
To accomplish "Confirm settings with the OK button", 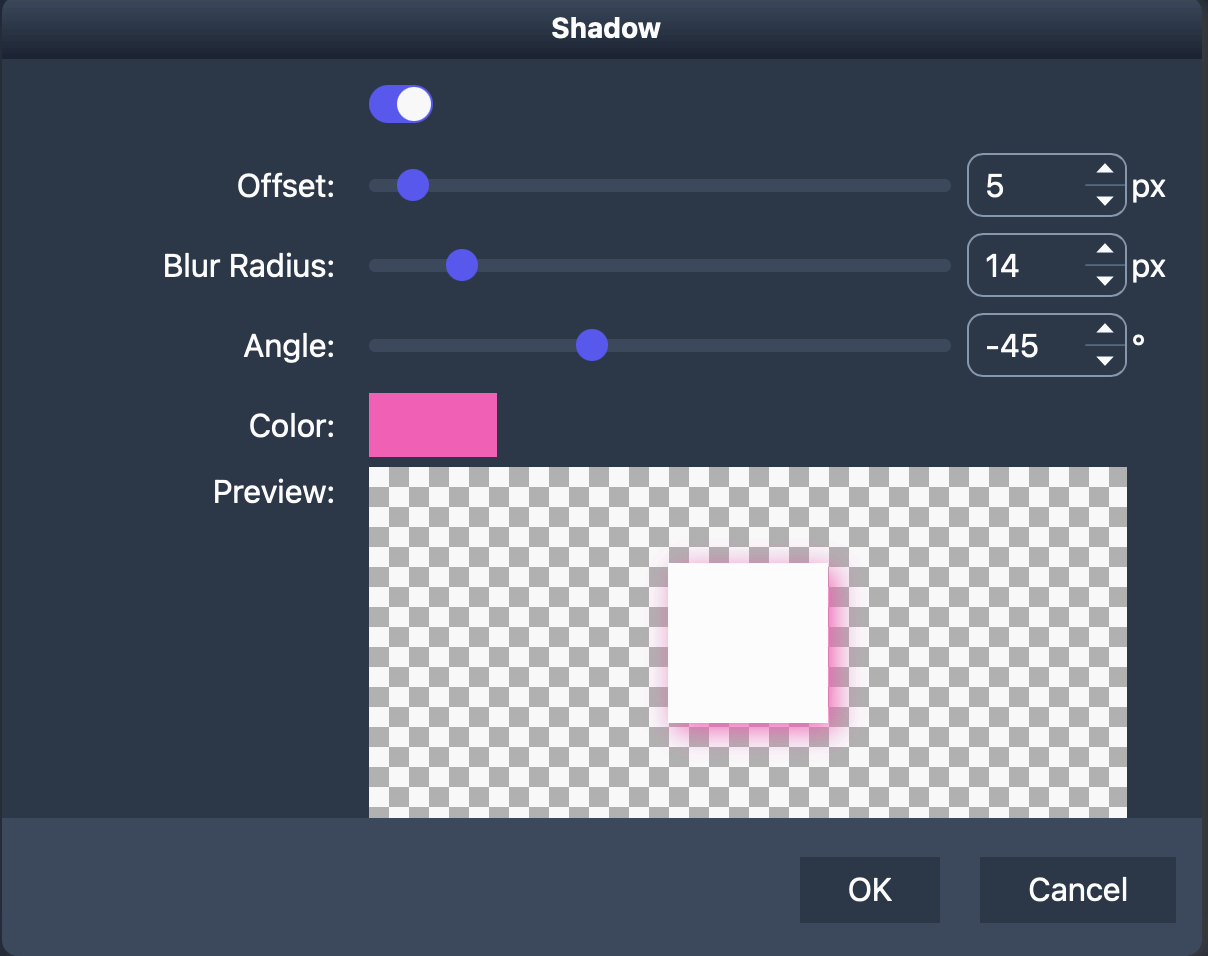I will (869, 890).
